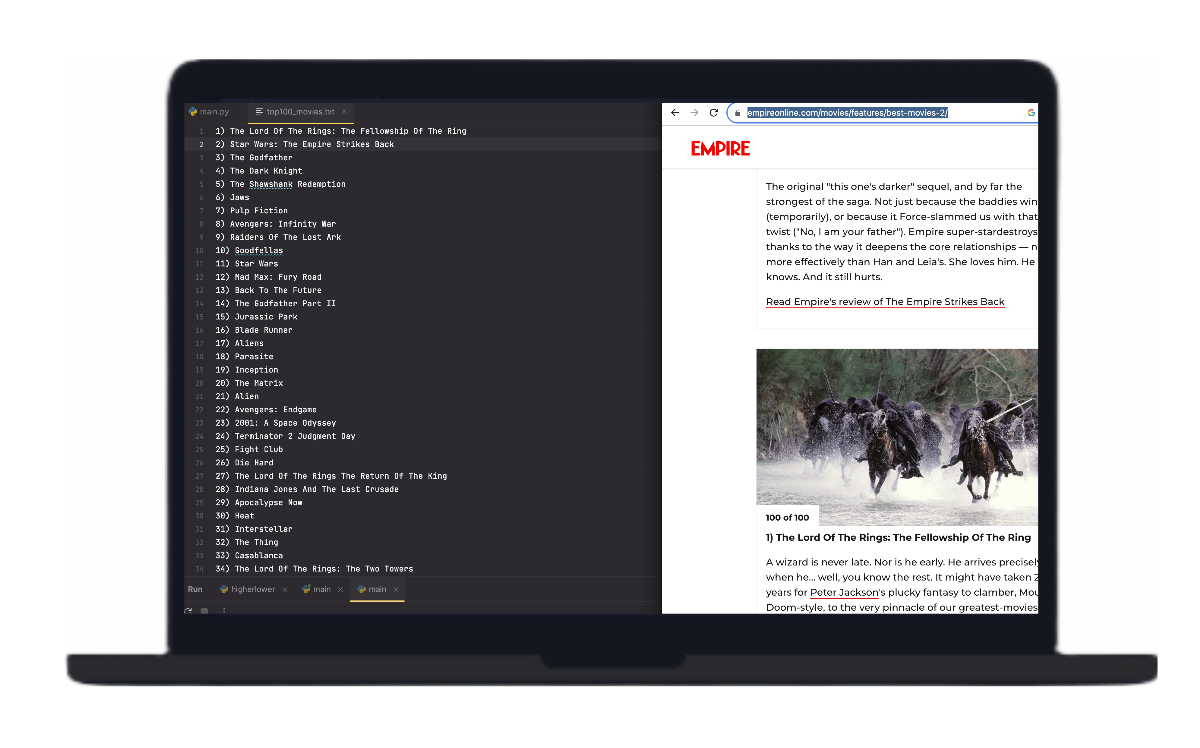Image resolution: width=1200 pixels, height=748 pixels.
Task: Click line '24) Terminator 2 Judgment Day'
Action: (285, 436)
